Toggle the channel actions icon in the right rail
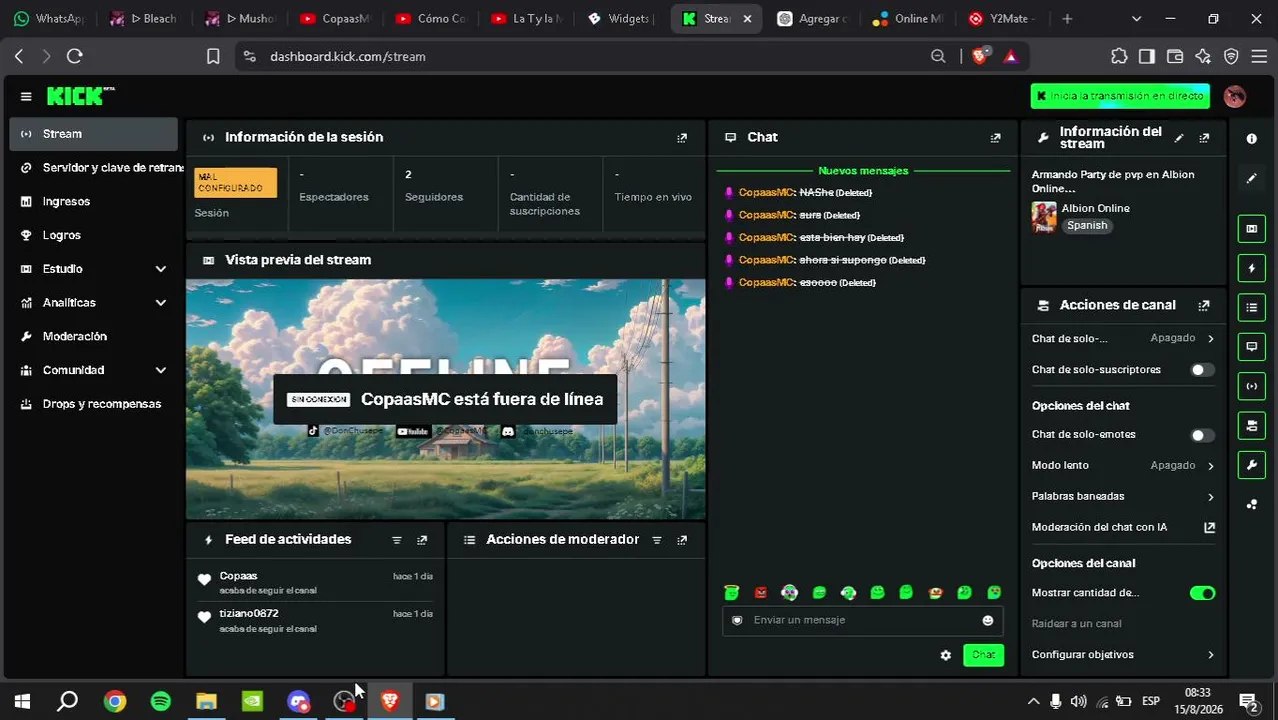The width and height of the screenshot is (1278, 720). [x=1251, y=425]
